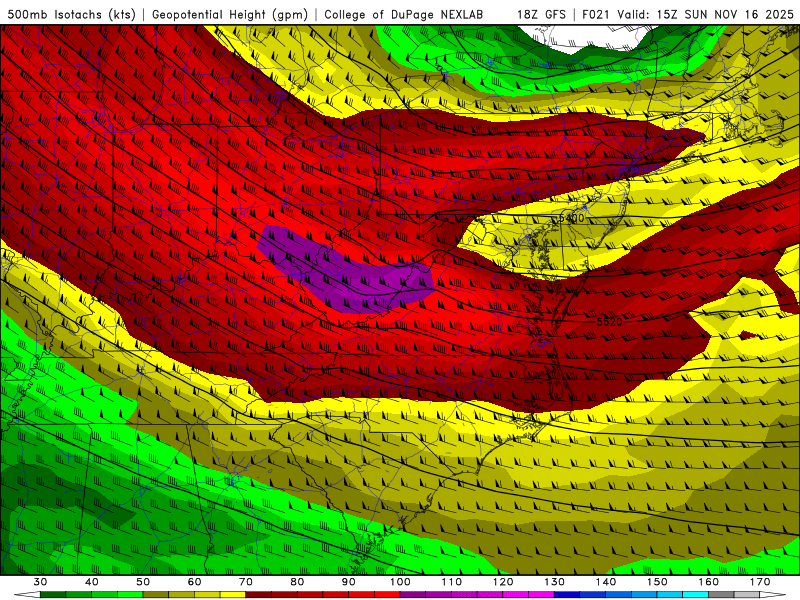Click the 160 label on the color scale

click(x=709, y=582)
